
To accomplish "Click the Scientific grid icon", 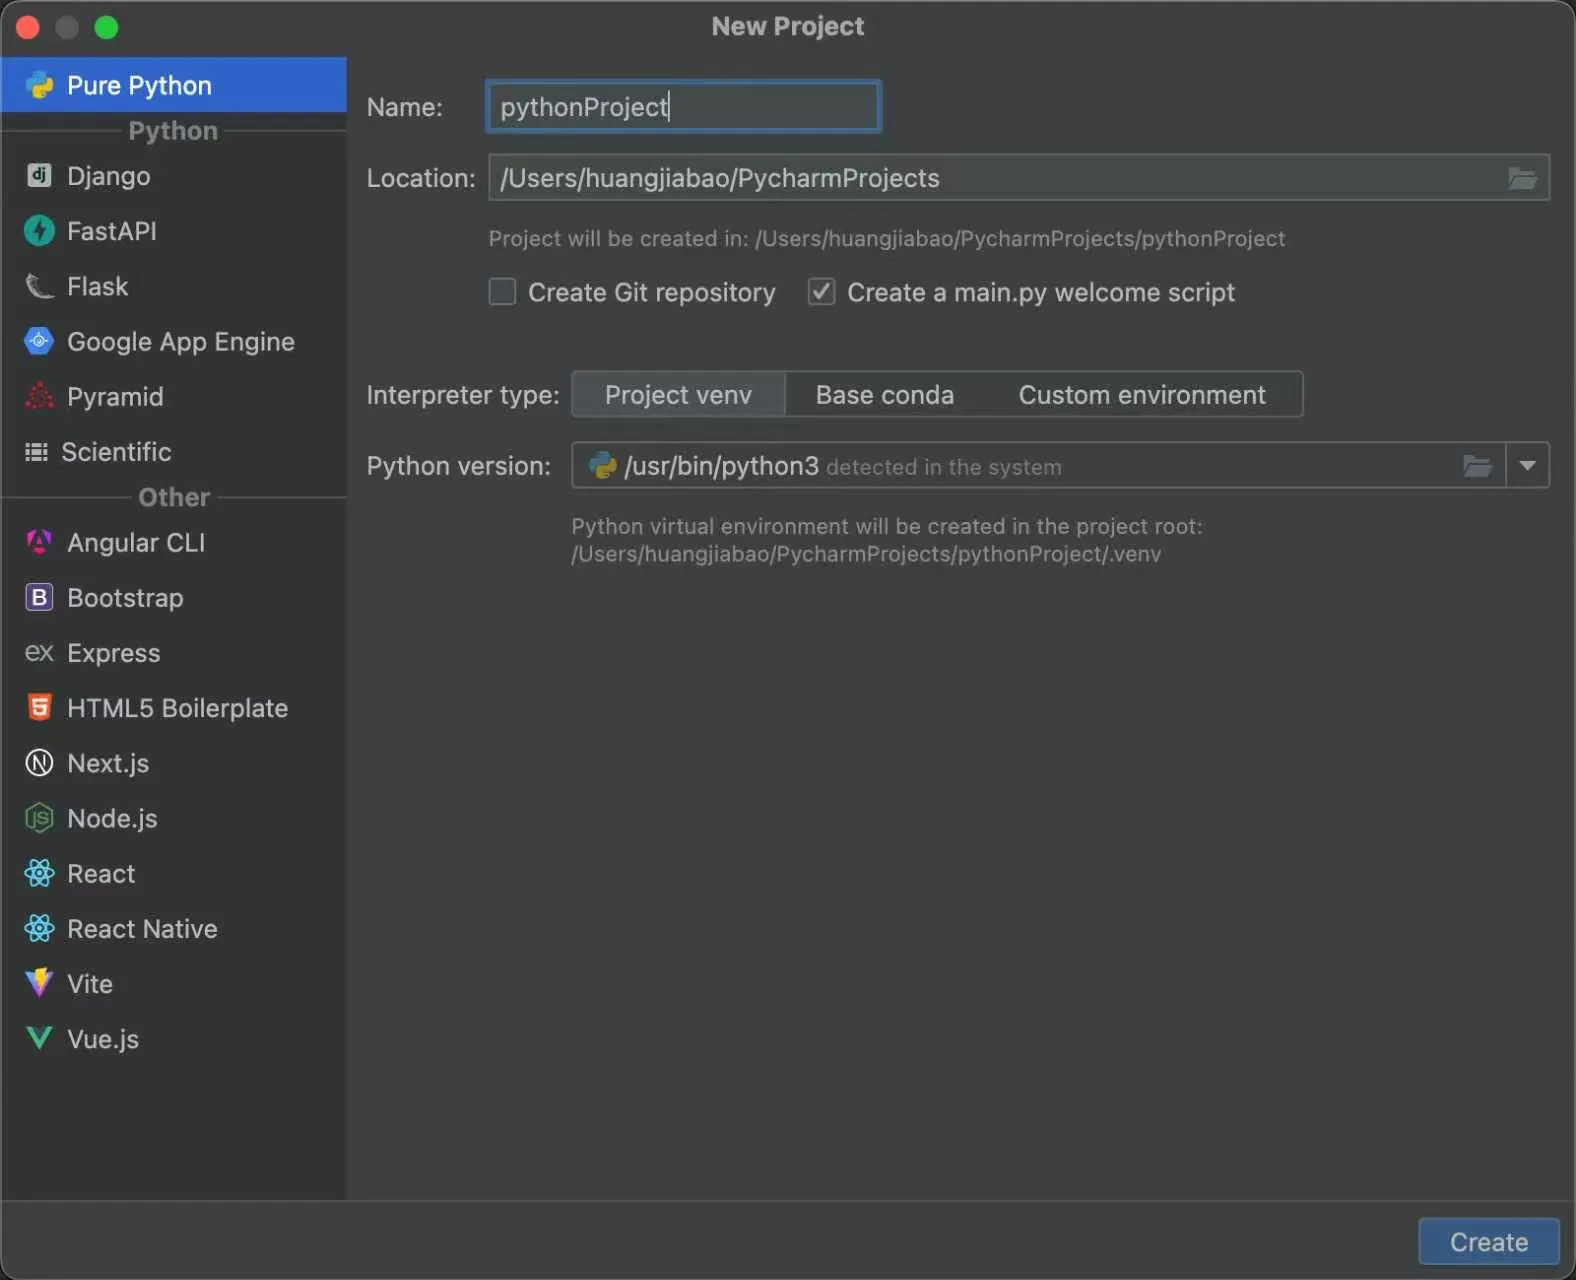I will pyautogui.click(x=36, y=452).
